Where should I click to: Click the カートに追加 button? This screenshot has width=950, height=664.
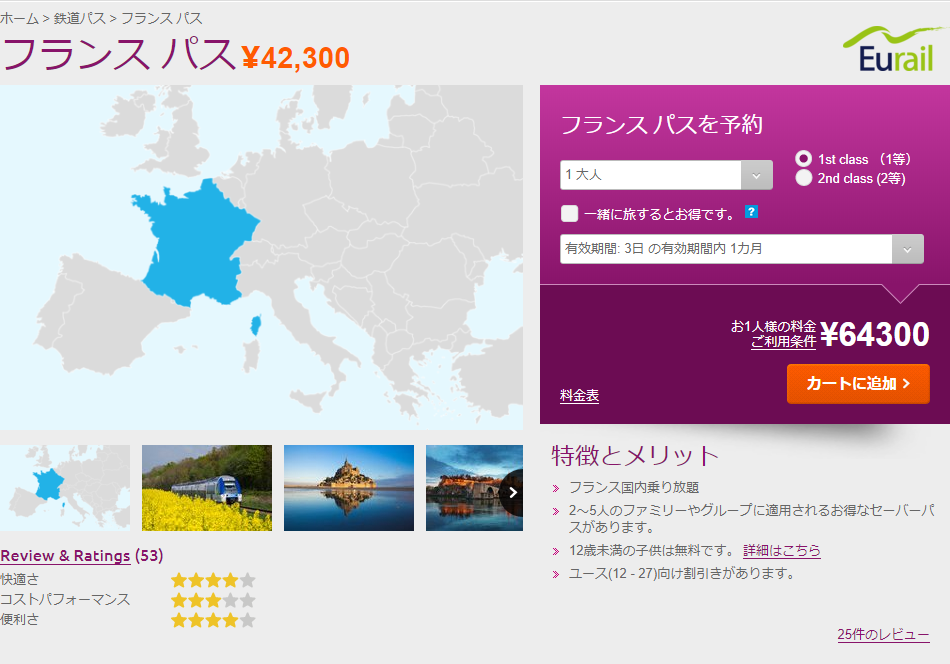[858, 383]
